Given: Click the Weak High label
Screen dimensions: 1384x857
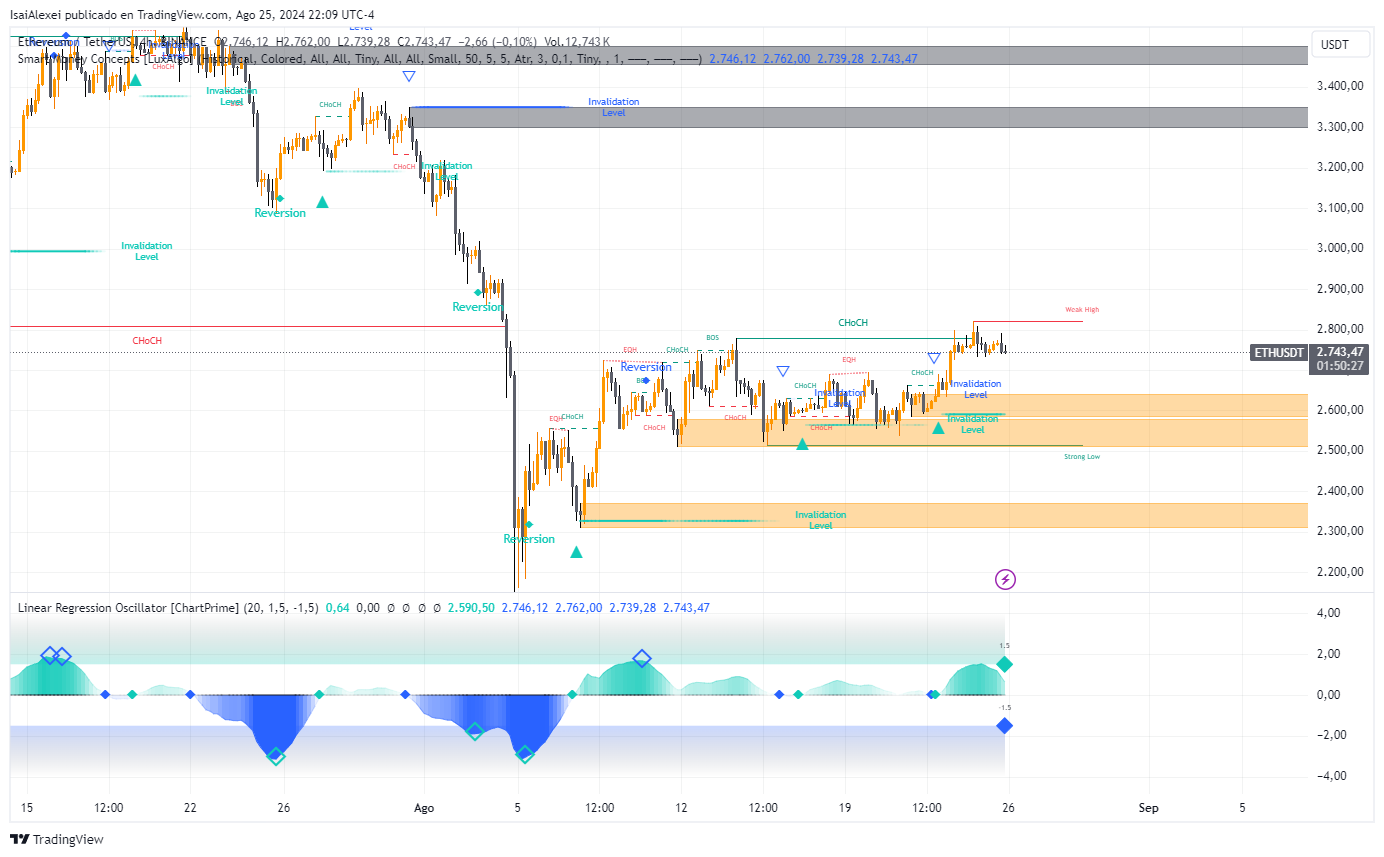Looking at the screenshot, I should click(1082, 310).
